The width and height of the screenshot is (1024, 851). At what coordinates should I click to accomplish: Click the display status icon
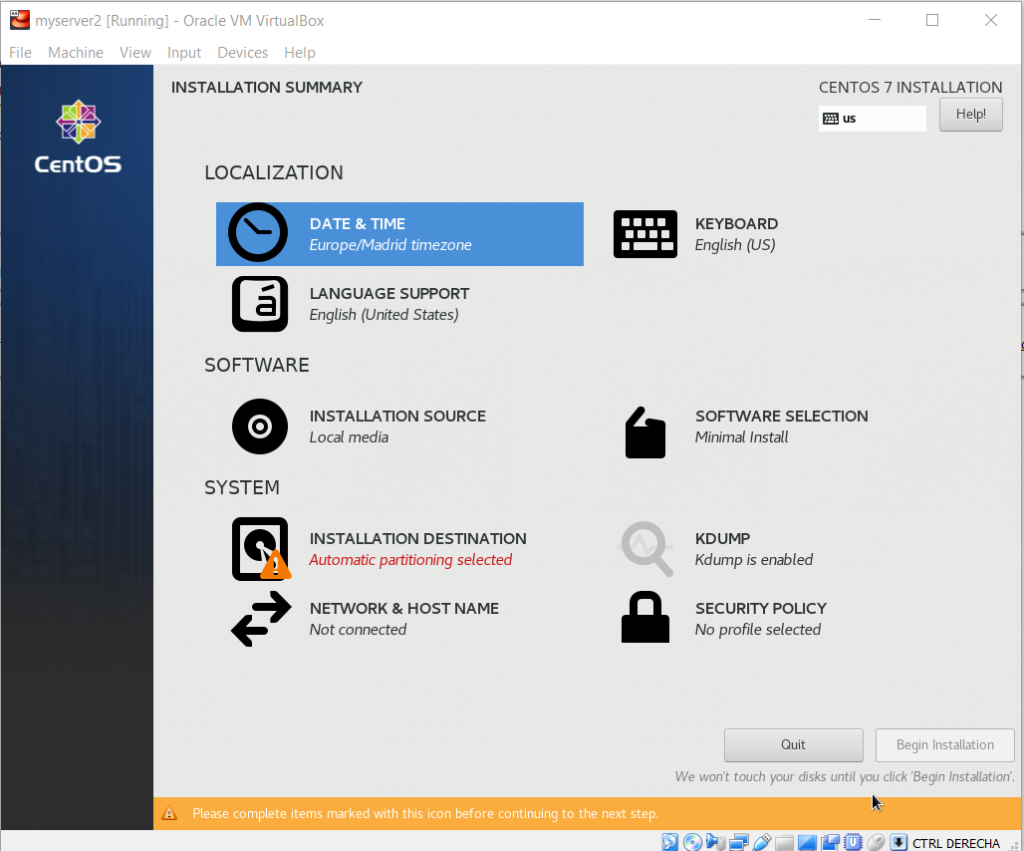coord(807,843)
